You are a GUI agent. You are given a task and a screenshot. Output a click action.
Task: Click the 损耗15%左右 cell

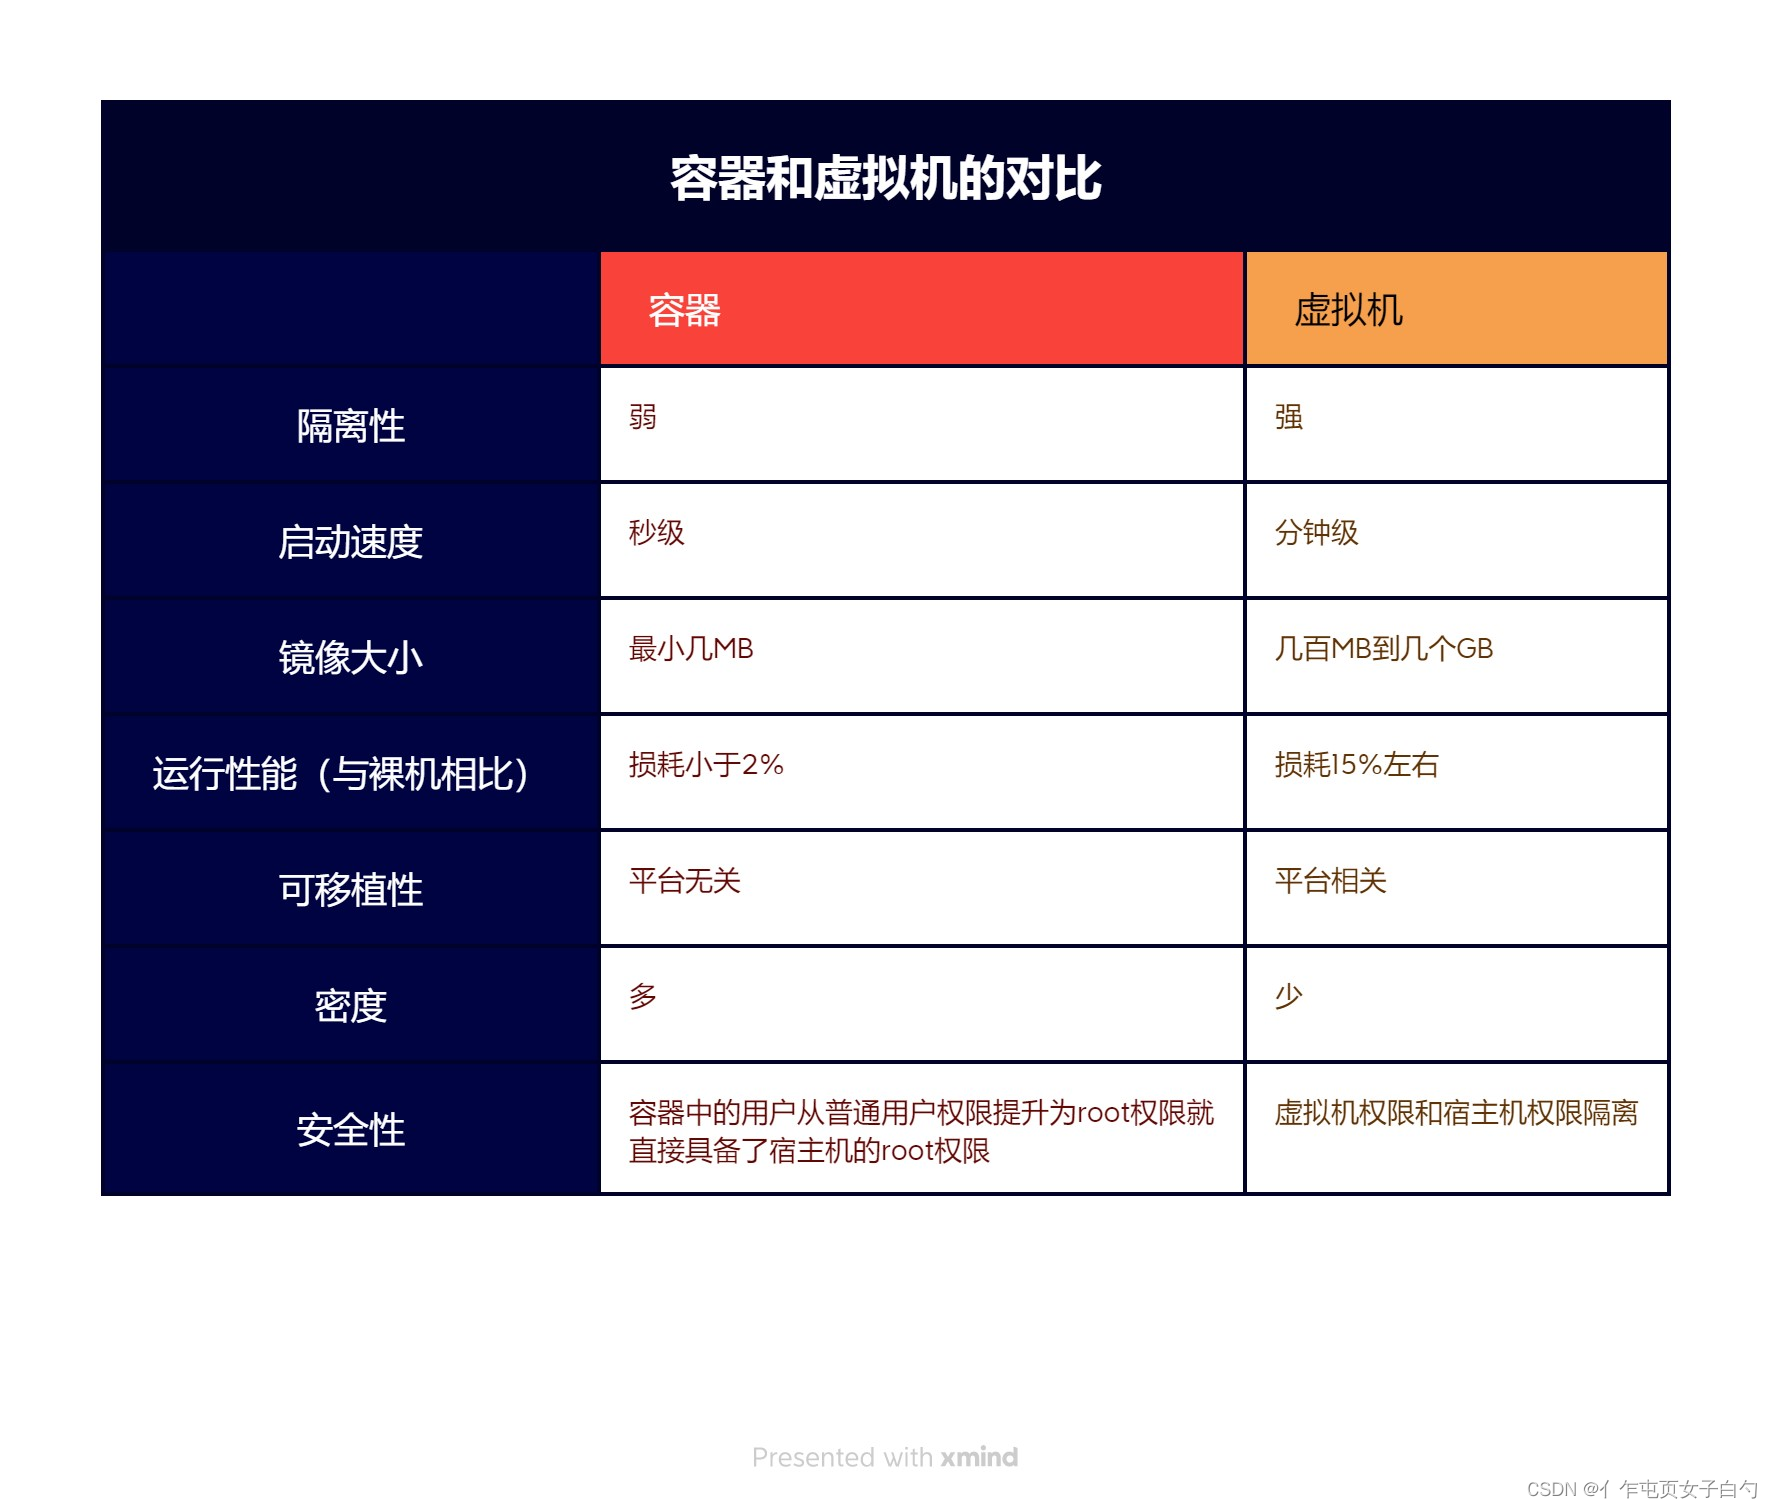coord(1456,772)
